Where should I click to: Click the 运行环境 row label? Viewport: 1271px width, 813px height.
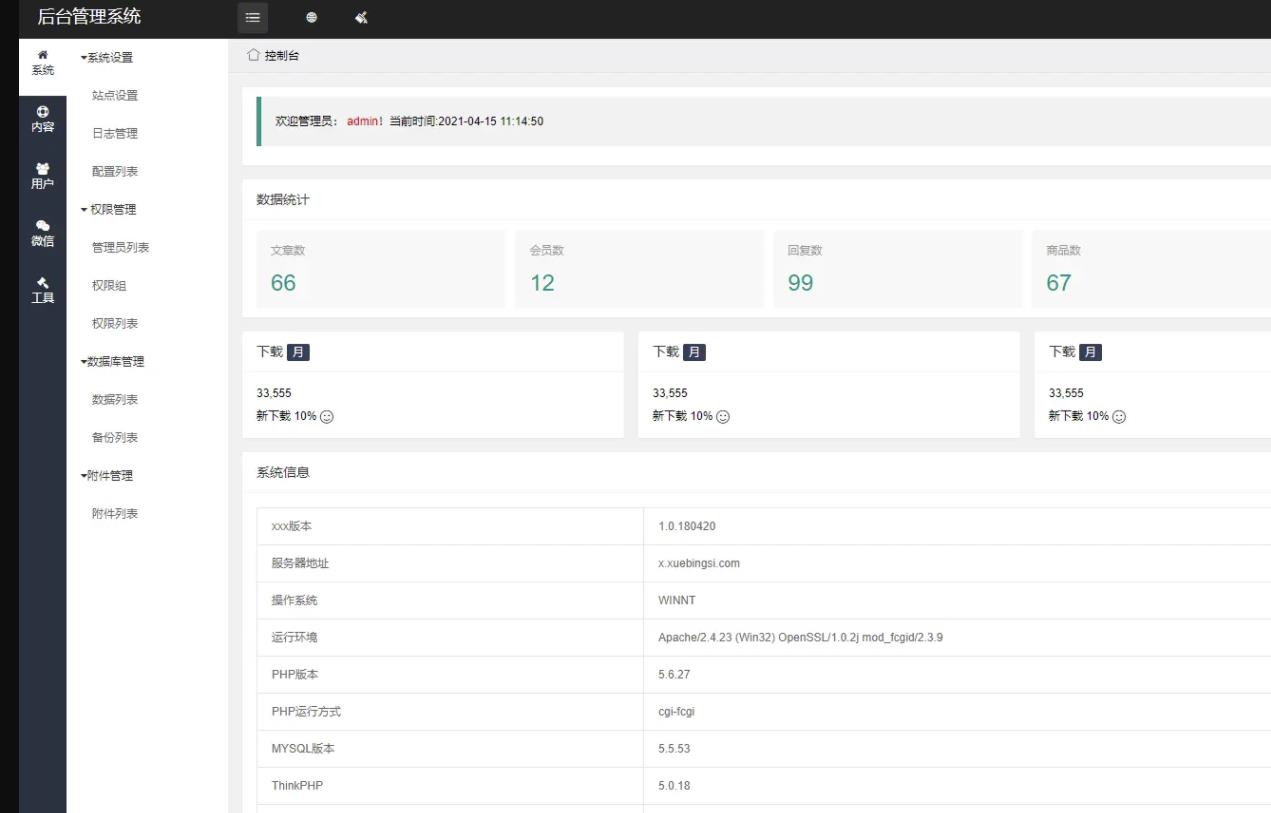(x=294, y=637)
